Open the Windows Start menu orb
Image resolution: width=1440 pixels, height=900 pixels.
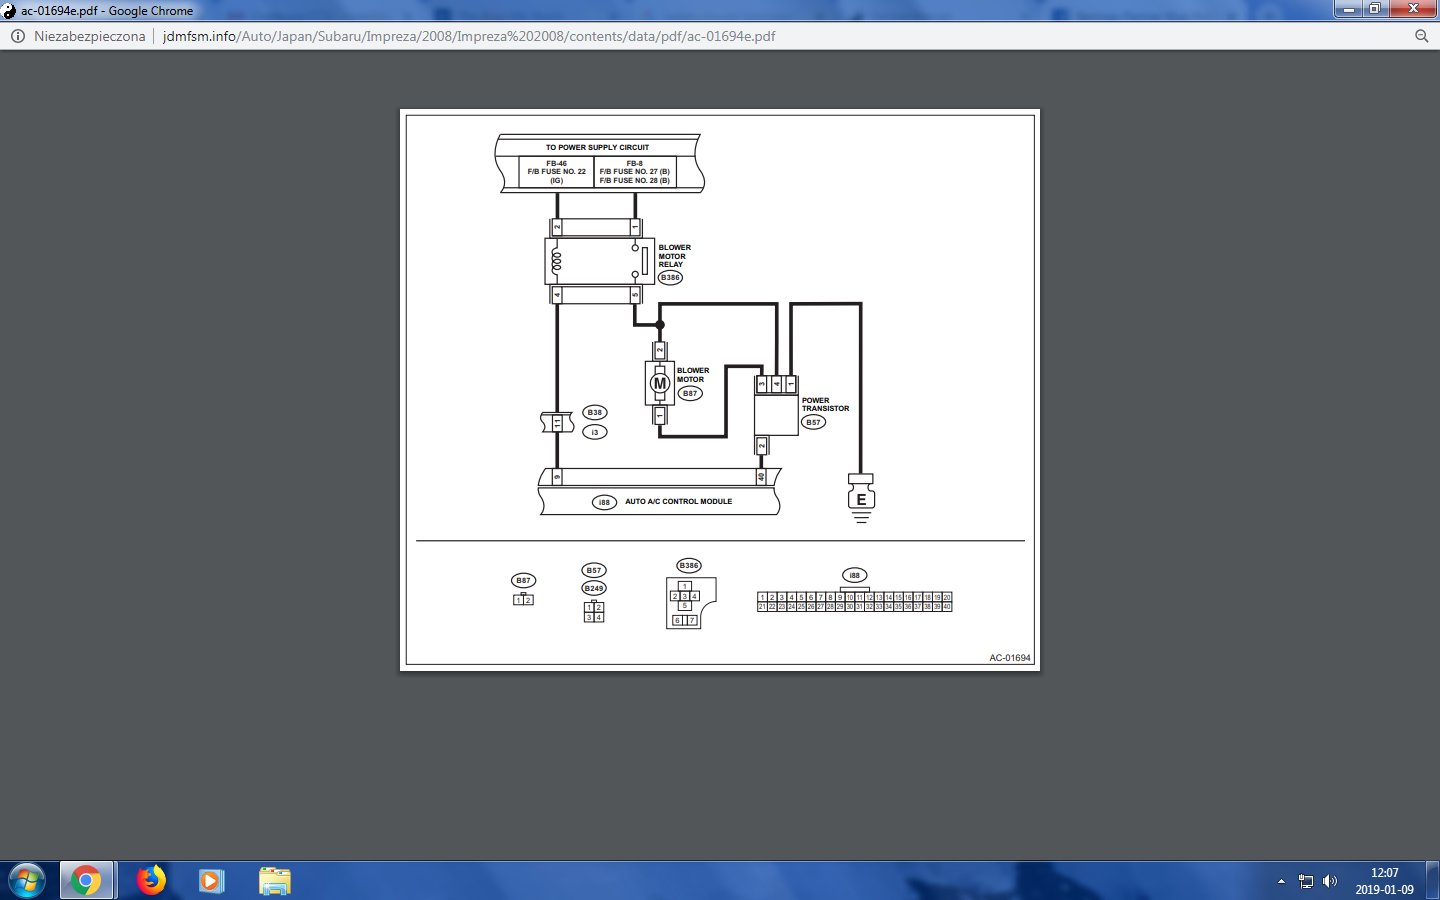click(27, 881)
